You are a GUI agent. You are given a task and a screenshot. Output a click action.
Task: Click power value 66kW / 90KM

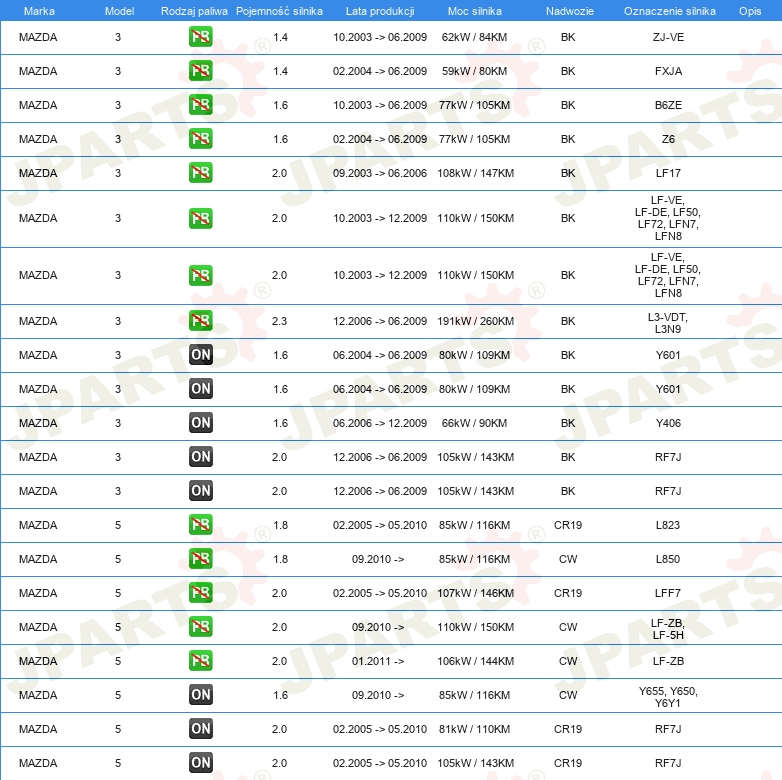[x=474, y=423]
